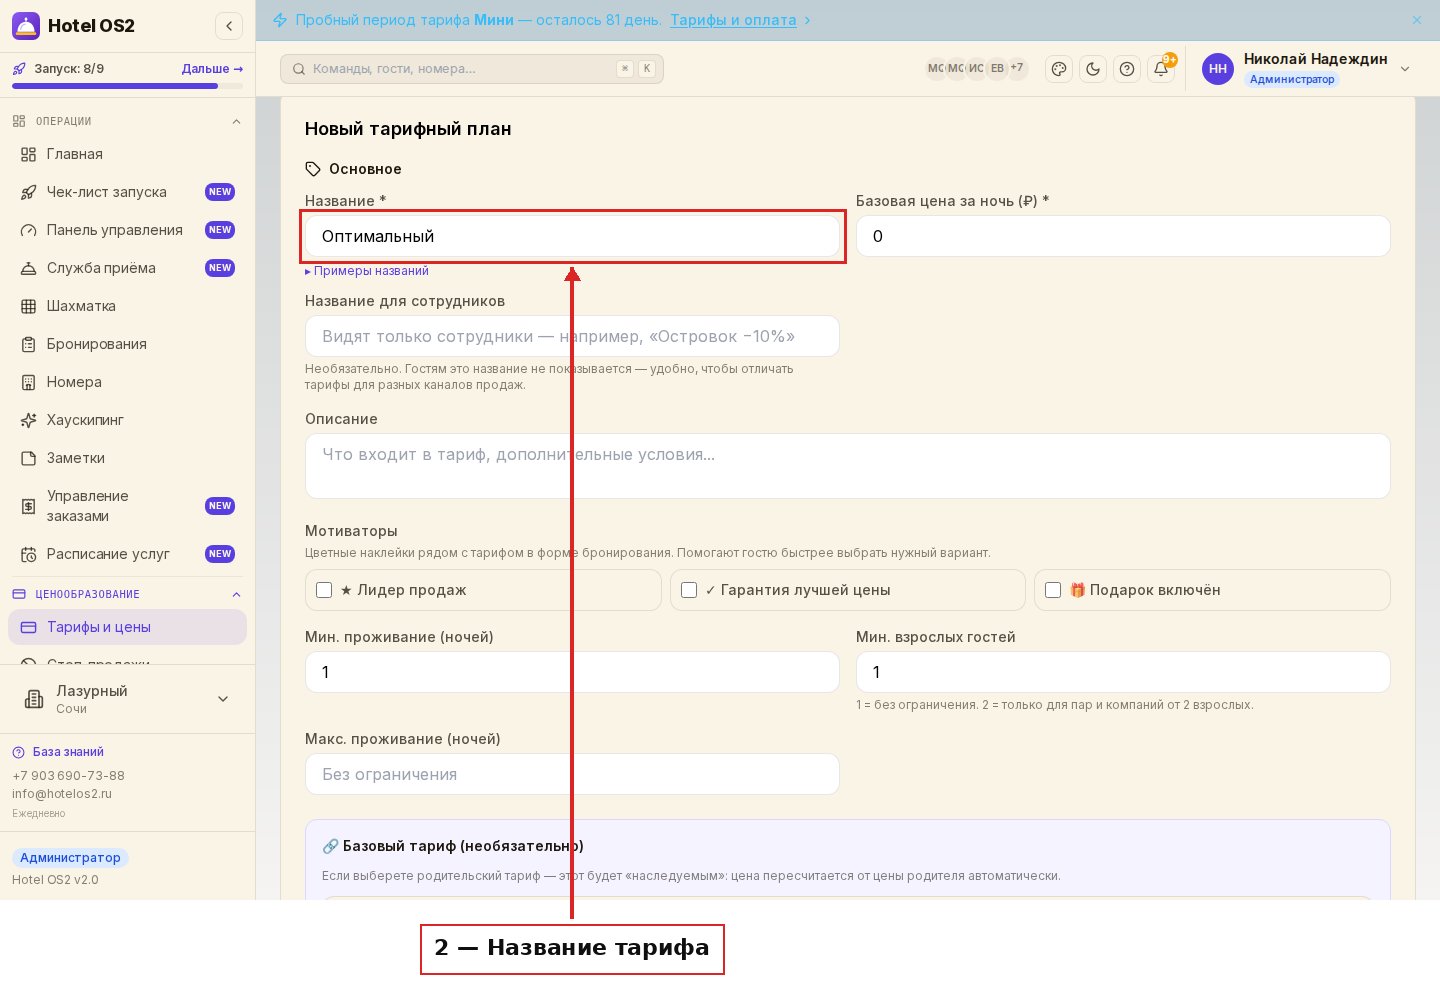
Task: Open Панель управления
Action: [x=127, y=230]
